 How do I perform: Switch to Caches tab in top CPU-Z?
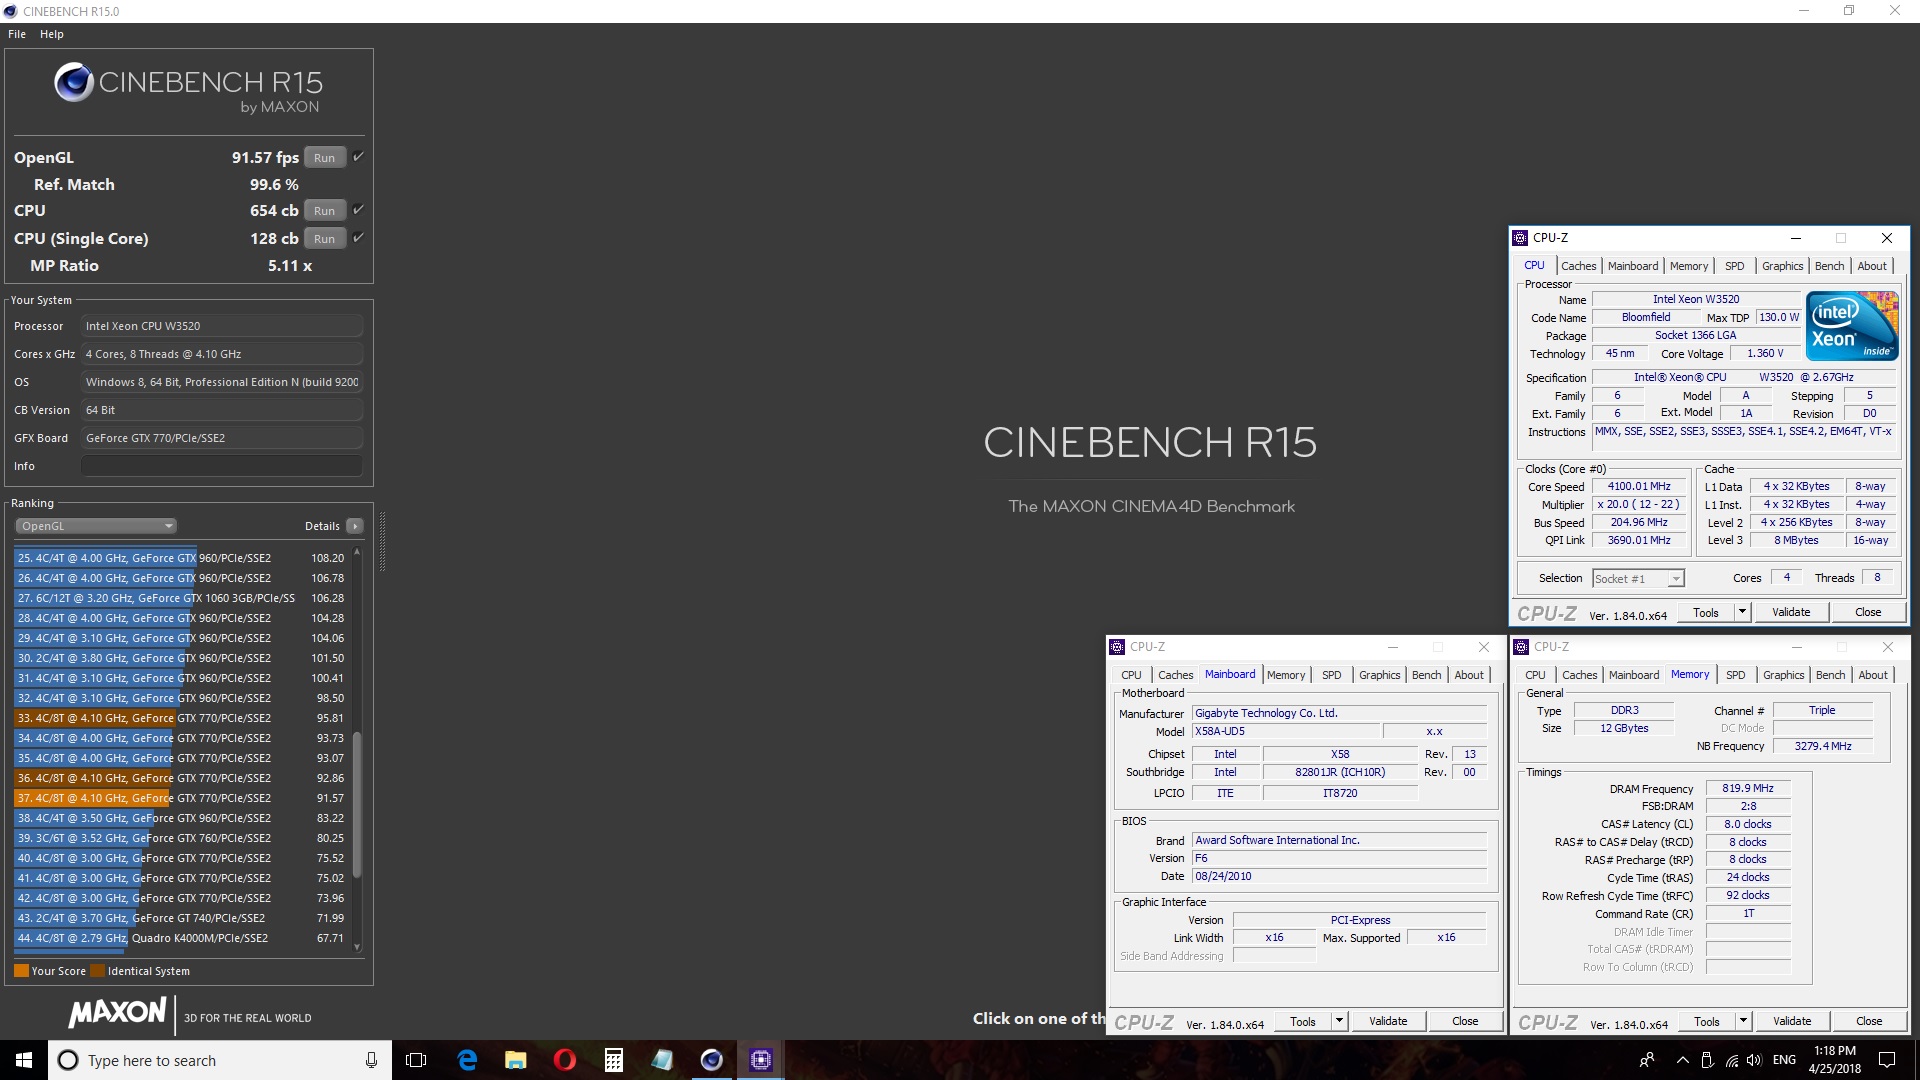(1579, 266)
